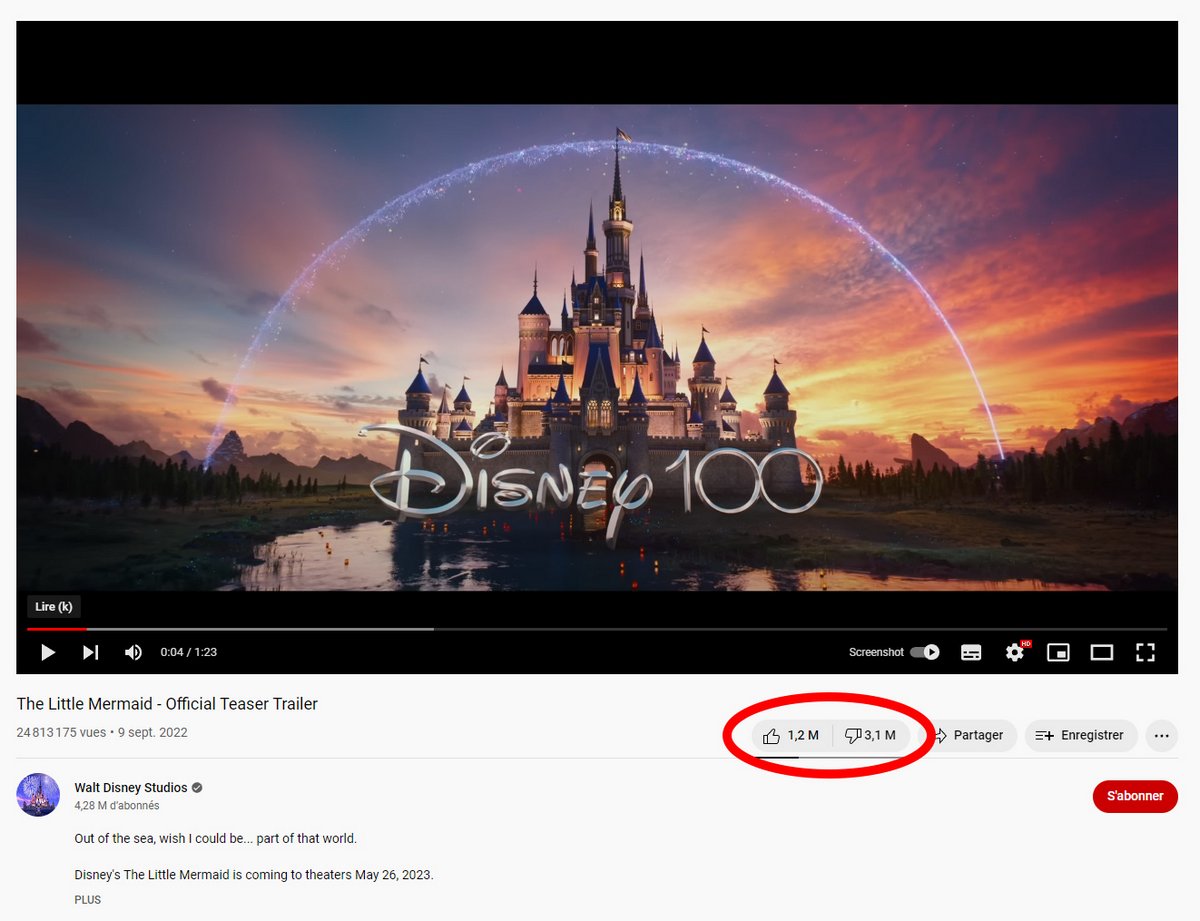Switch to miniplayer mode
The width and height of the screenshot is (1200, 921).
(1058, 652)
